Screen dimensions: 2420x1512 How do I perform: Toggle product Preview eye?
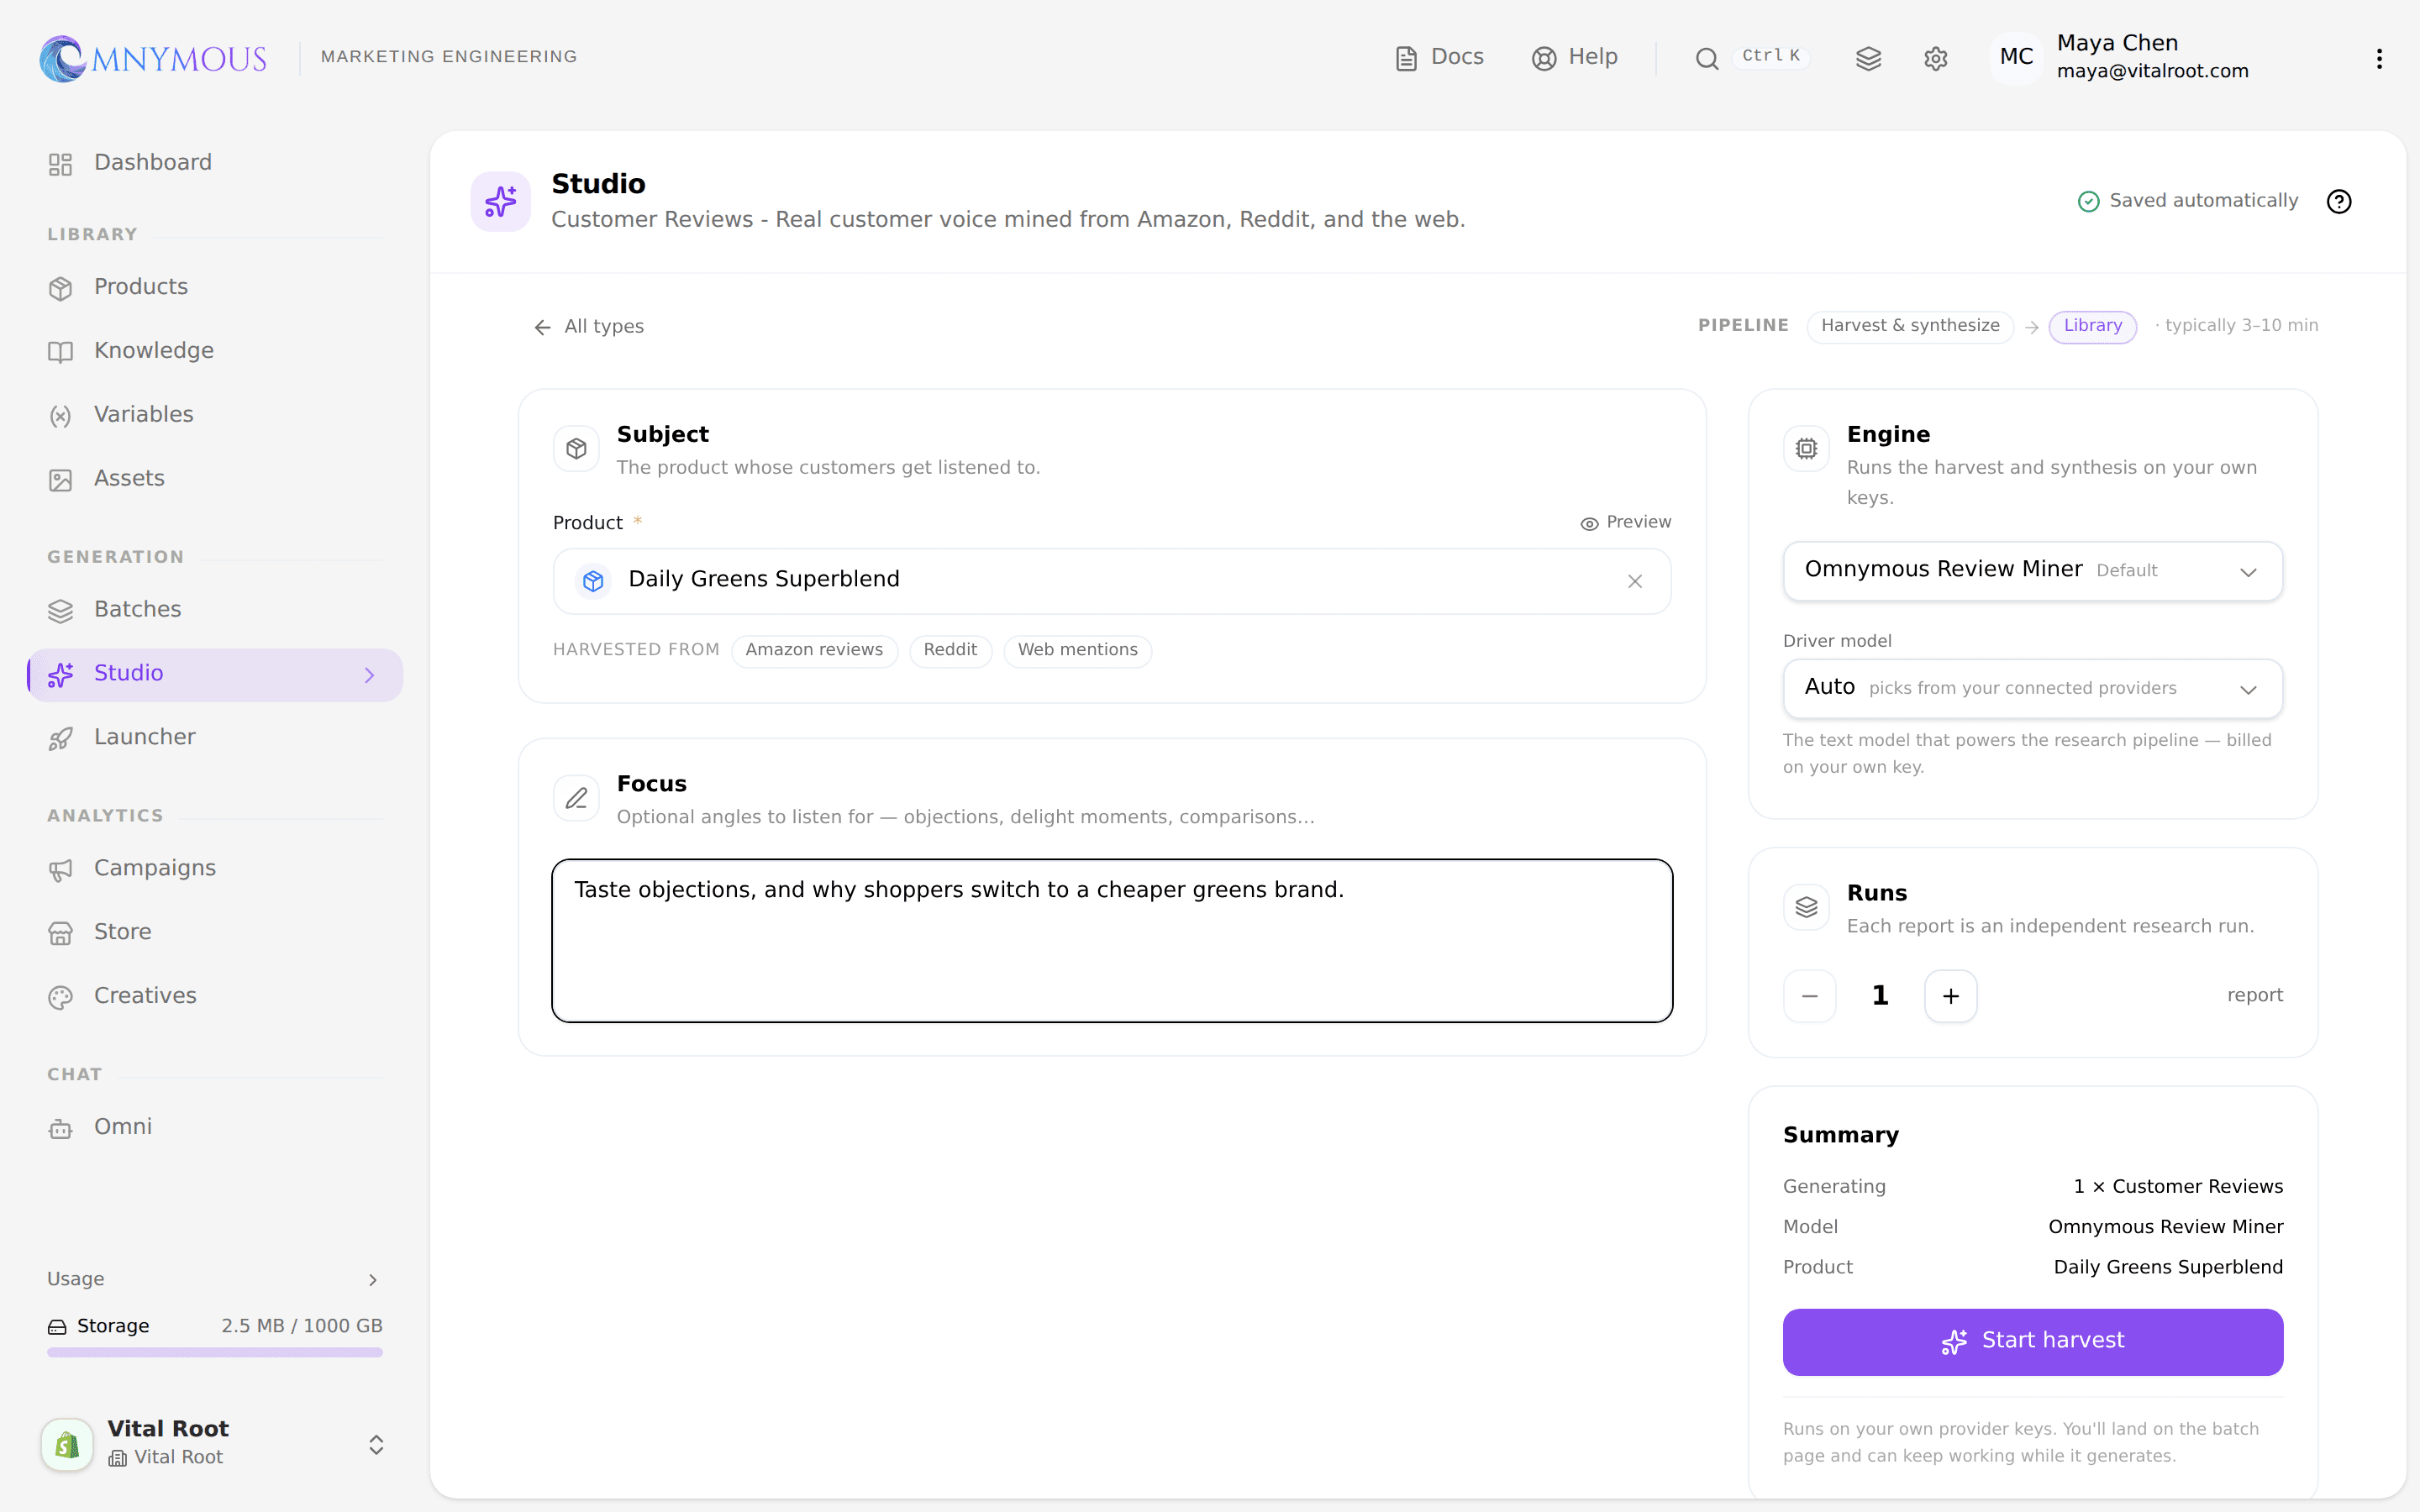click(x=1625, y=523)
